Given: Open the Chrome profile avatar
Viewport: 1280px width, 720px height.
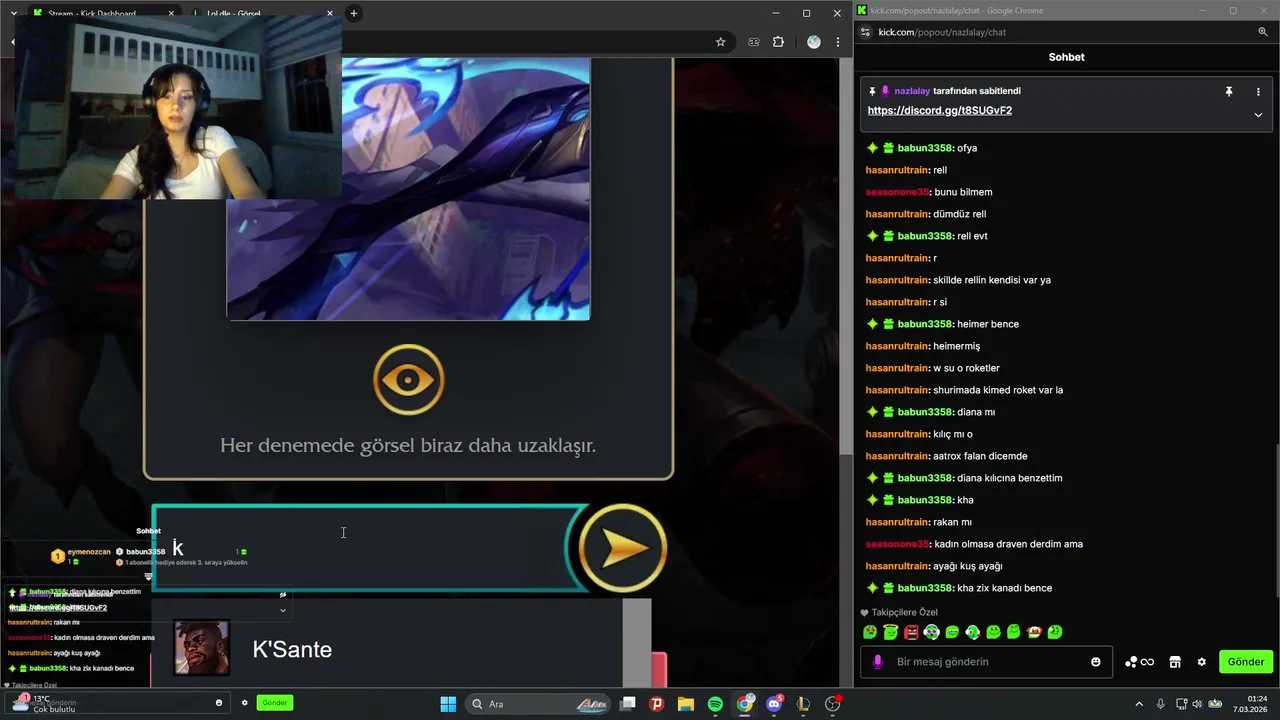Looking at the screenshot, I should pos(813,42).
